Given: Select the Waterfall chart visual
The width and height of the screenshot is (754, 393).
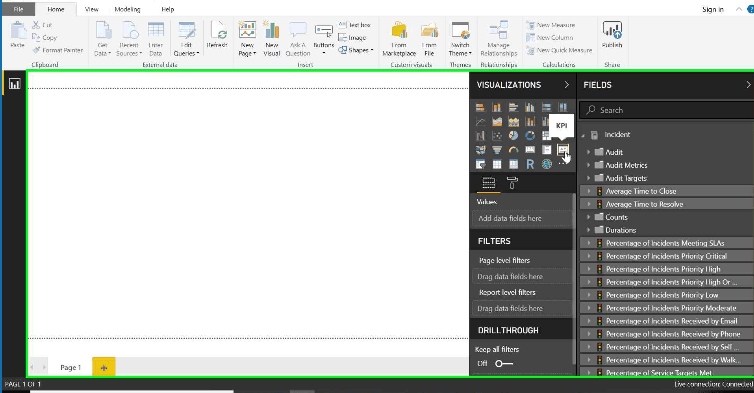Looking at the screenshot, I should point(480,136).
